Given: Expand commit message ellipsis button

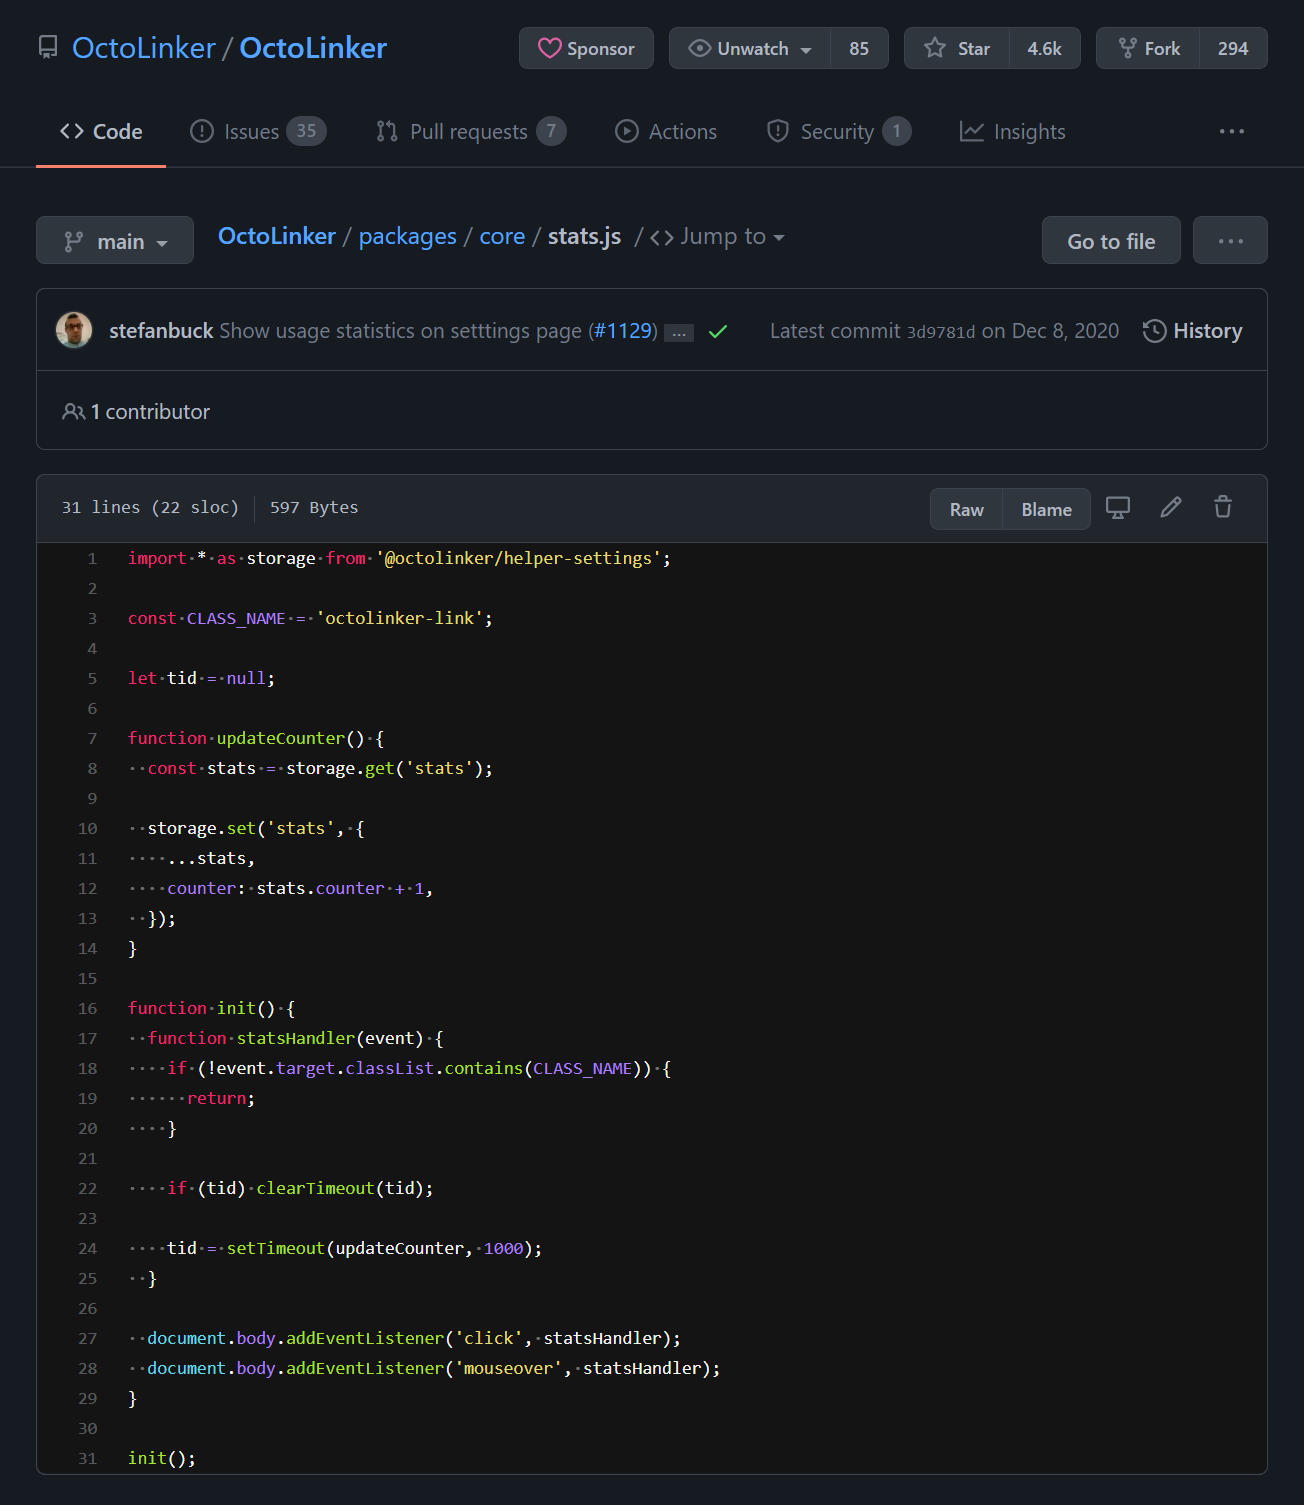Looking at the screenshot, I should point(680,333).
